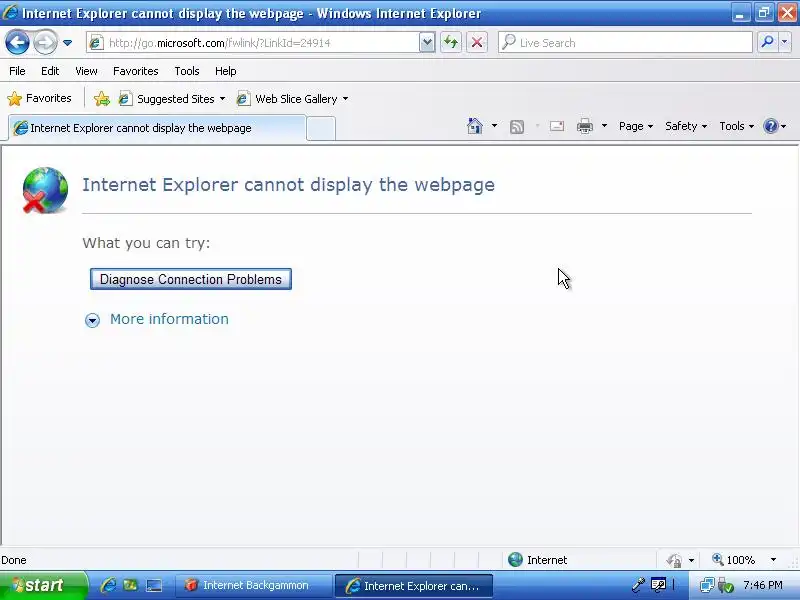Click the Print icon

pos(585,126)
